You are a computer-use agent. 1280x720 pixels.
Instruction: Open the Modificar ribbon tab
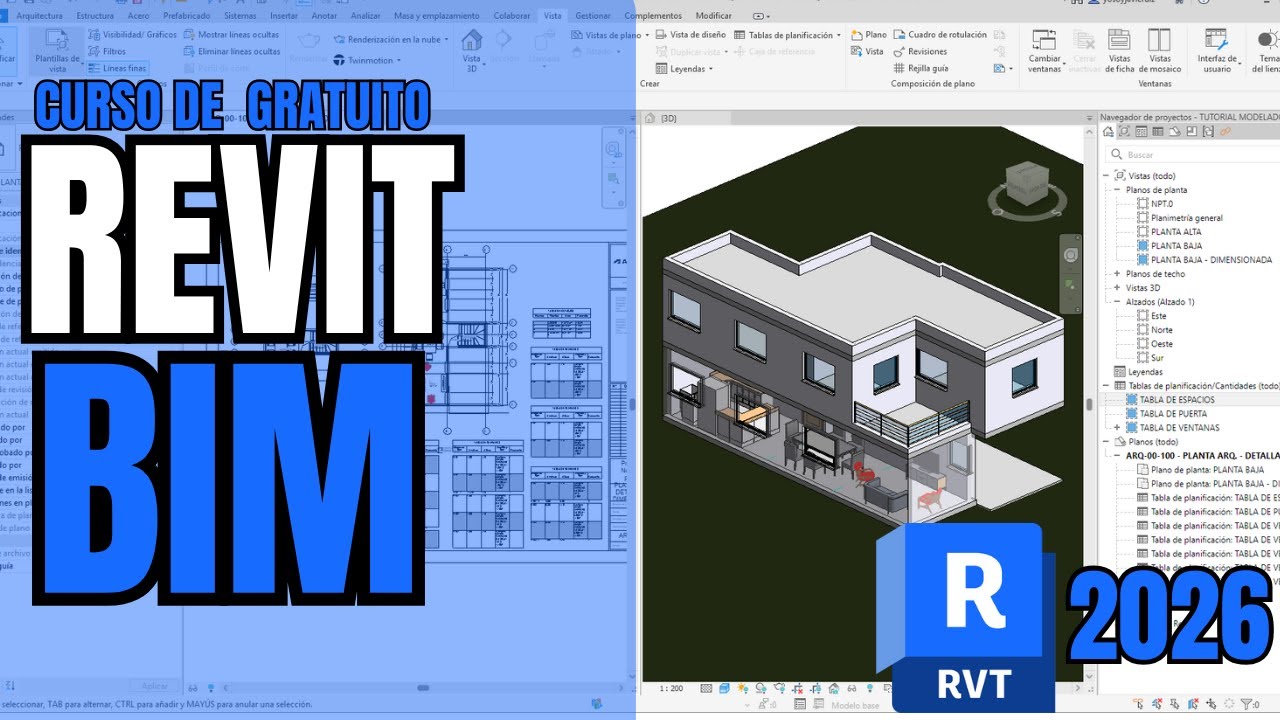[x=713, y=16]
